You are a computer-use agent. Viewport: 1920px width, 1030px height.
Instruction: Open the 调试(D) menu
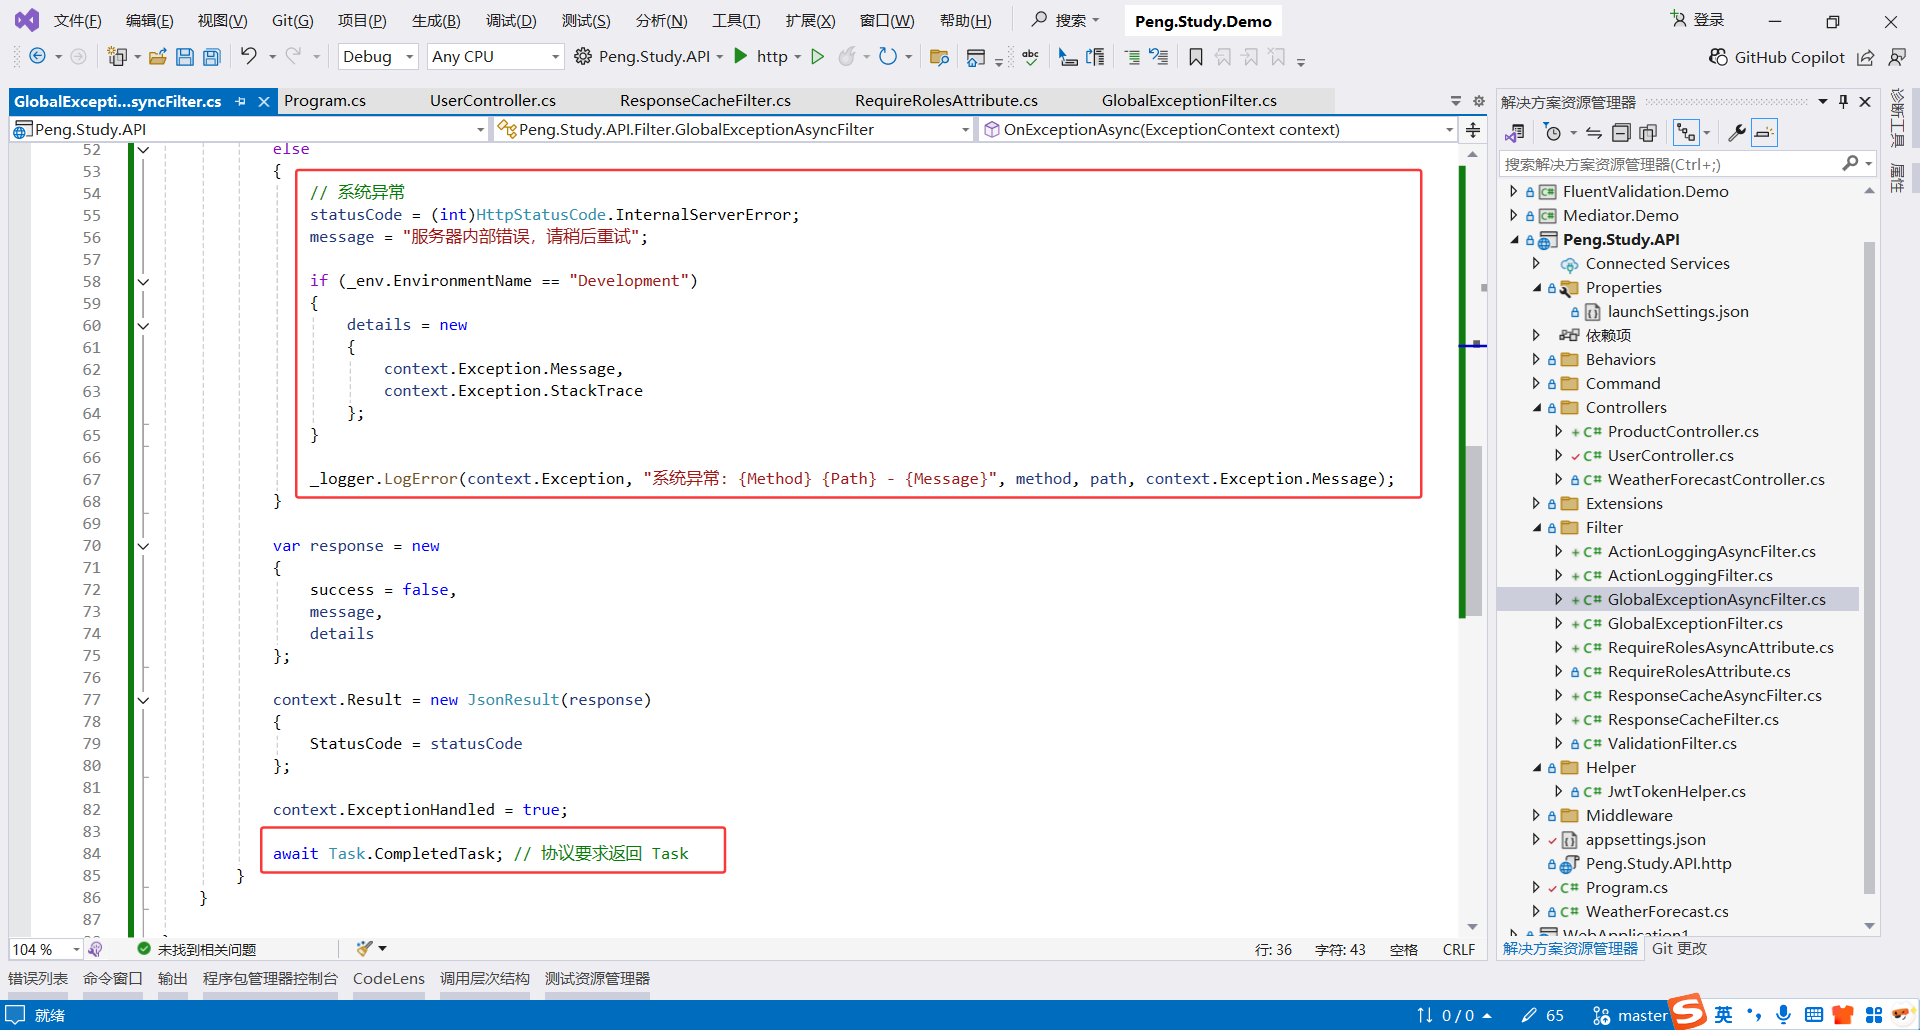pyautogui.click(x=511, y=21)
